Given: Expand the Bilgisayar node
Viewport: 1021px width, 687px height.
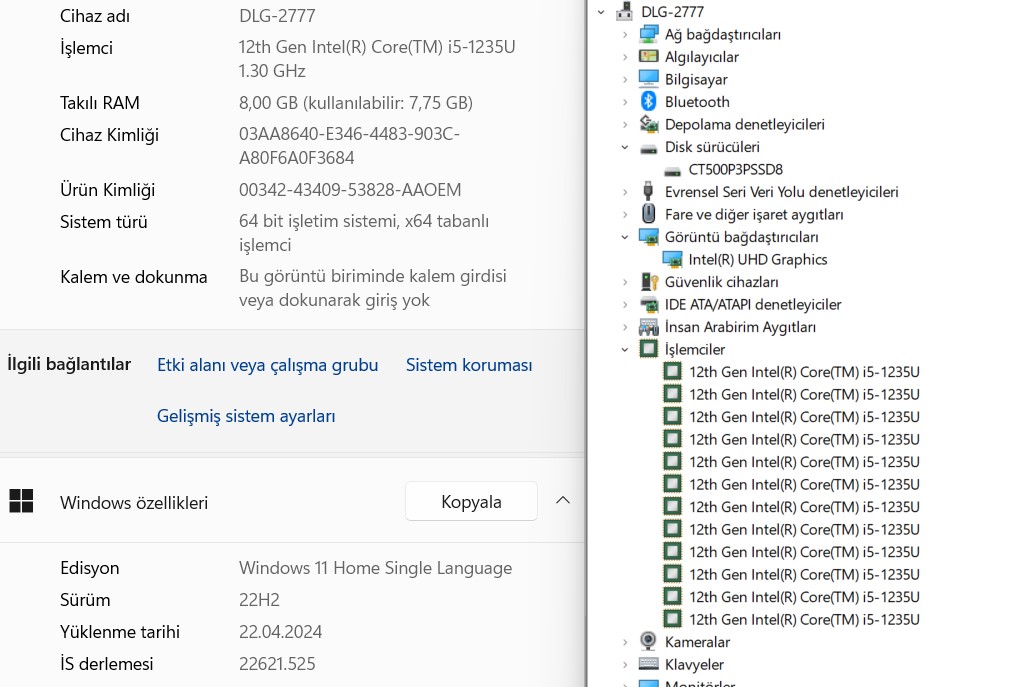Looking at the screenshot, I should (625, 79).
